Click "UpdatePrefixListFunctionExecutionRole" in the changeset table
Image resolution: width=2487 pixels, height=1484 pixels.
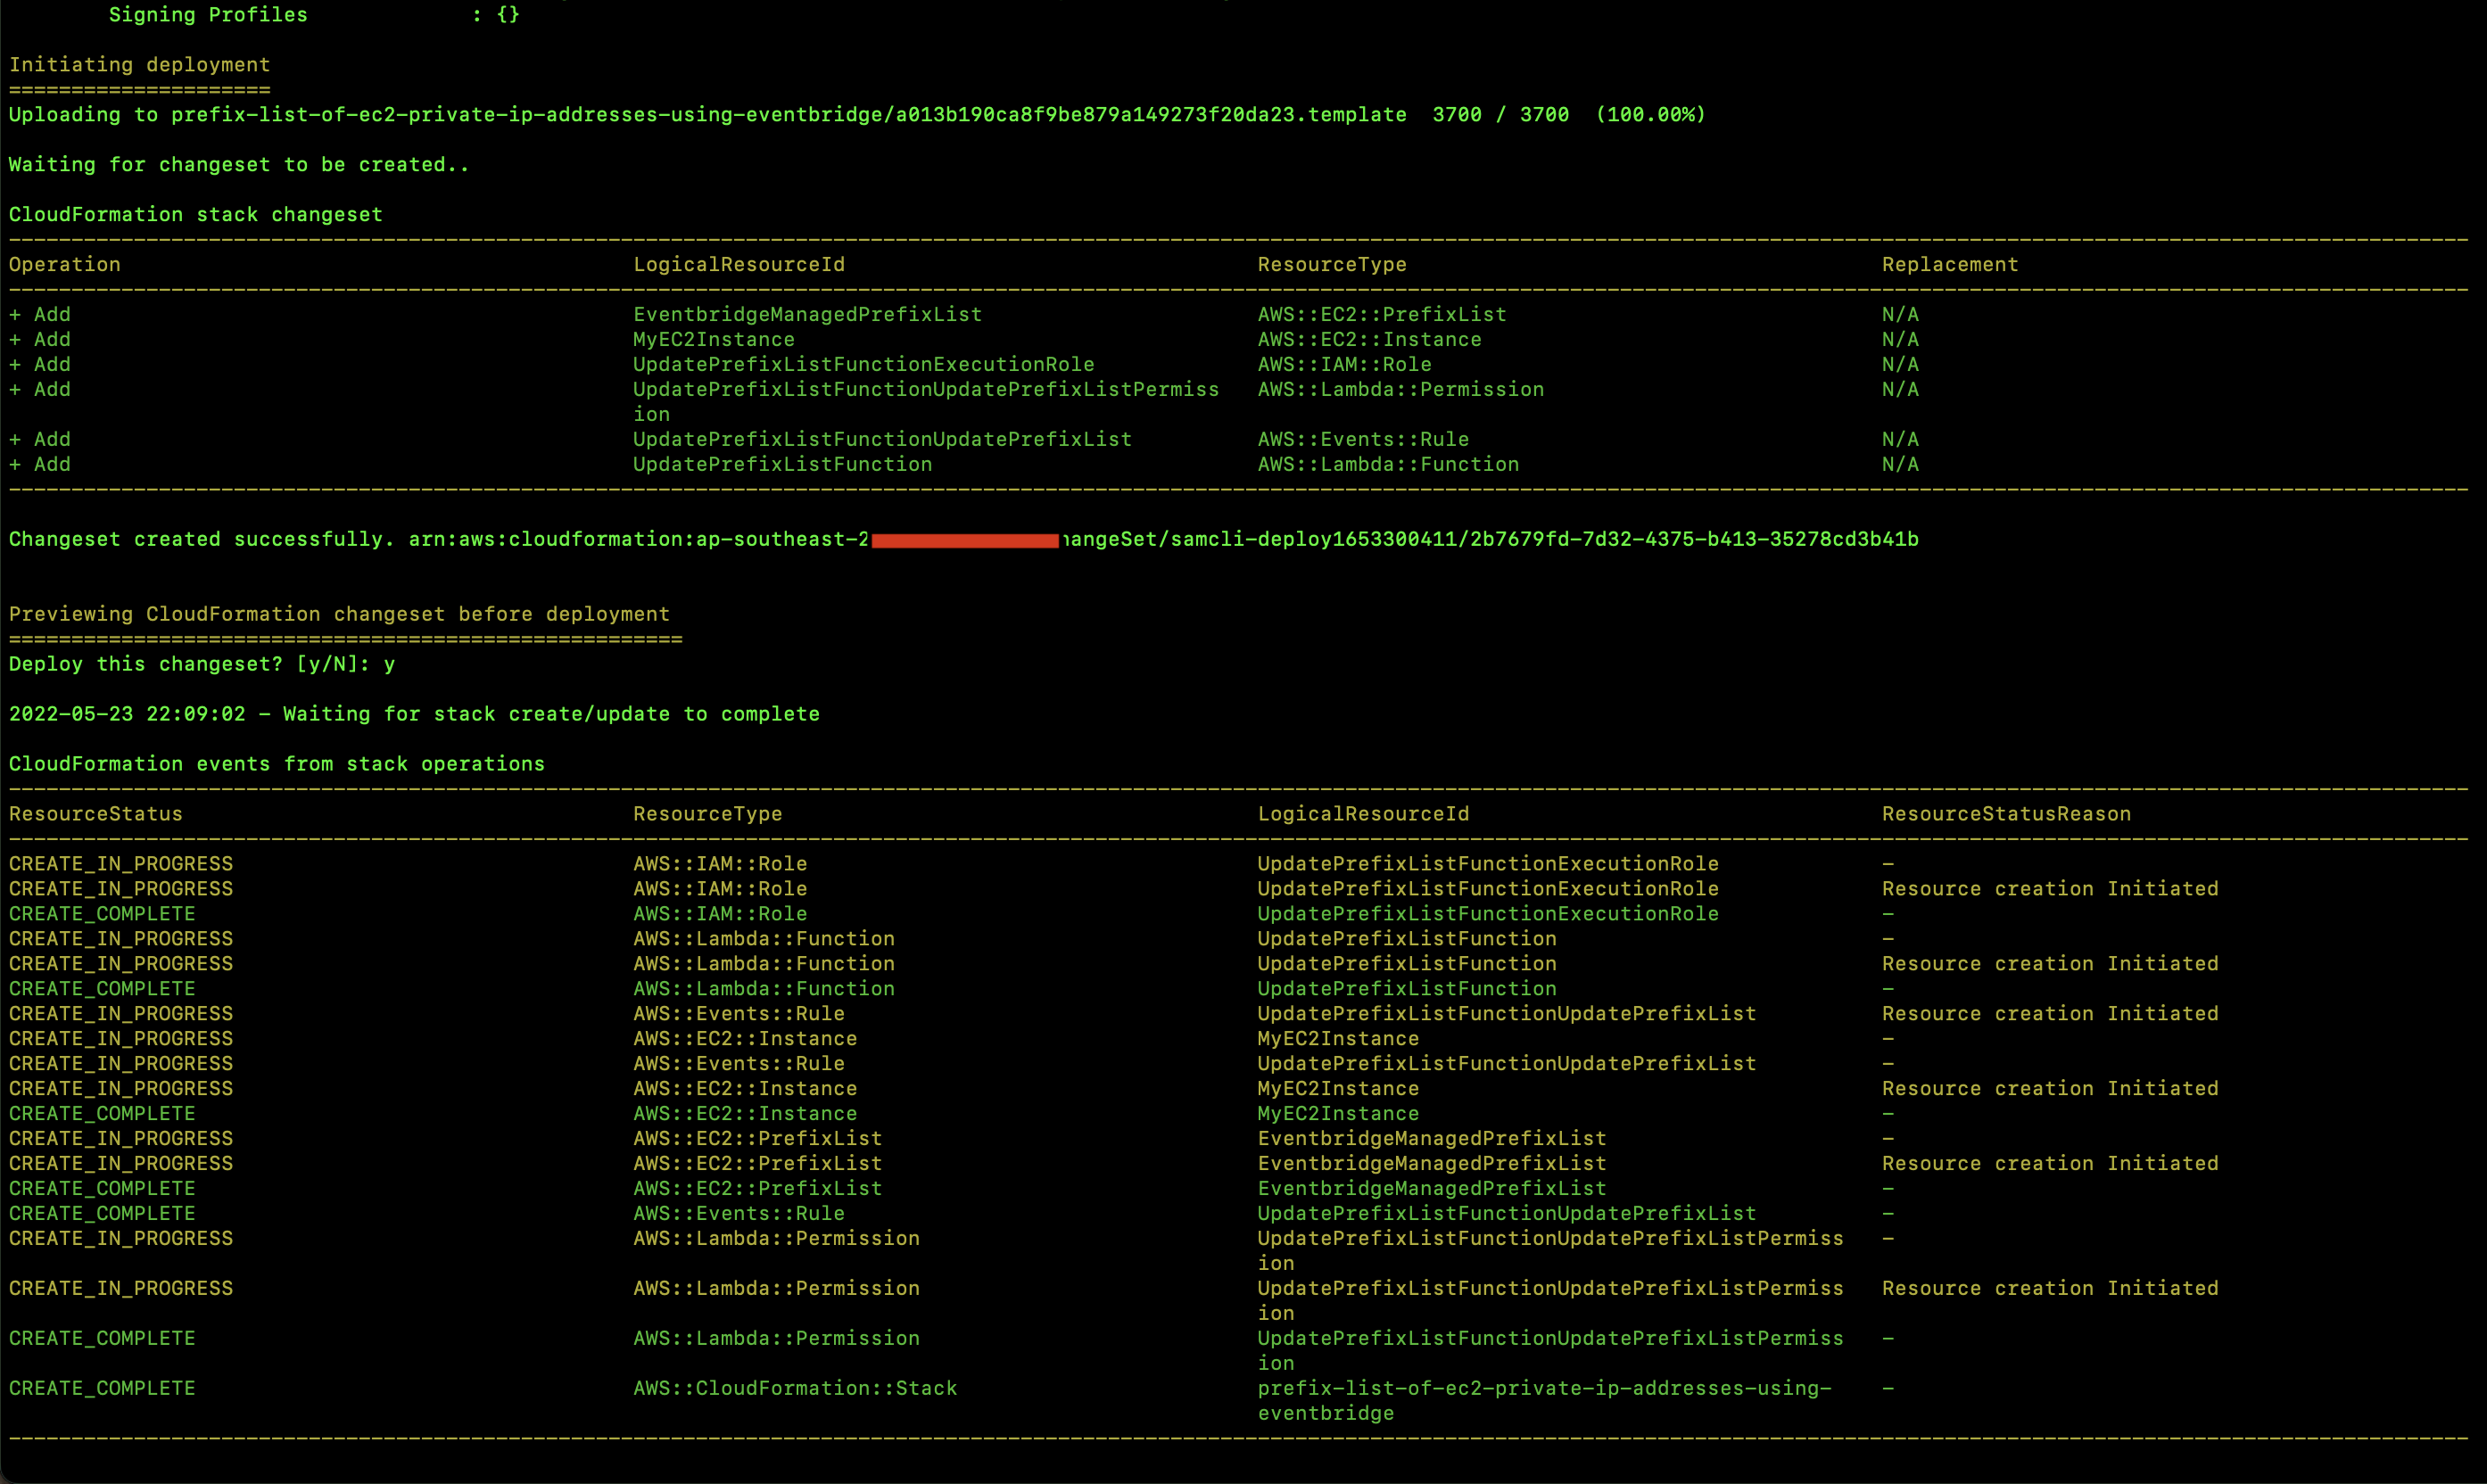pyautogui.click(x=864, y=365)
